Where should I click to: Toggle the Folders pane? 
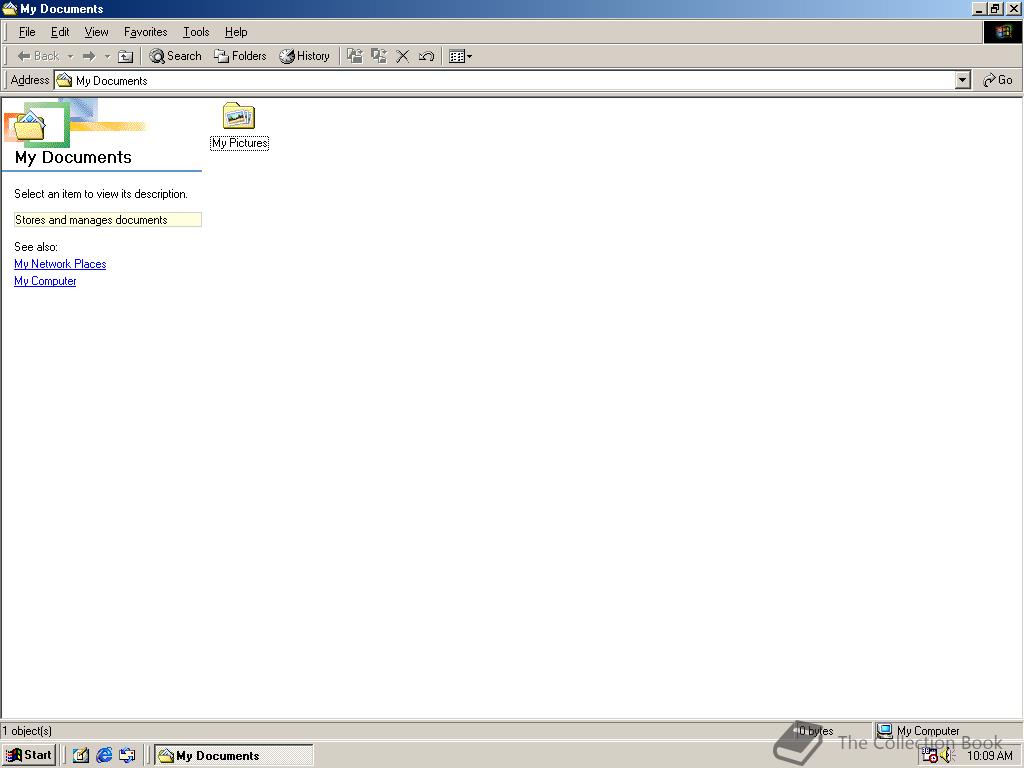[240, 56]
